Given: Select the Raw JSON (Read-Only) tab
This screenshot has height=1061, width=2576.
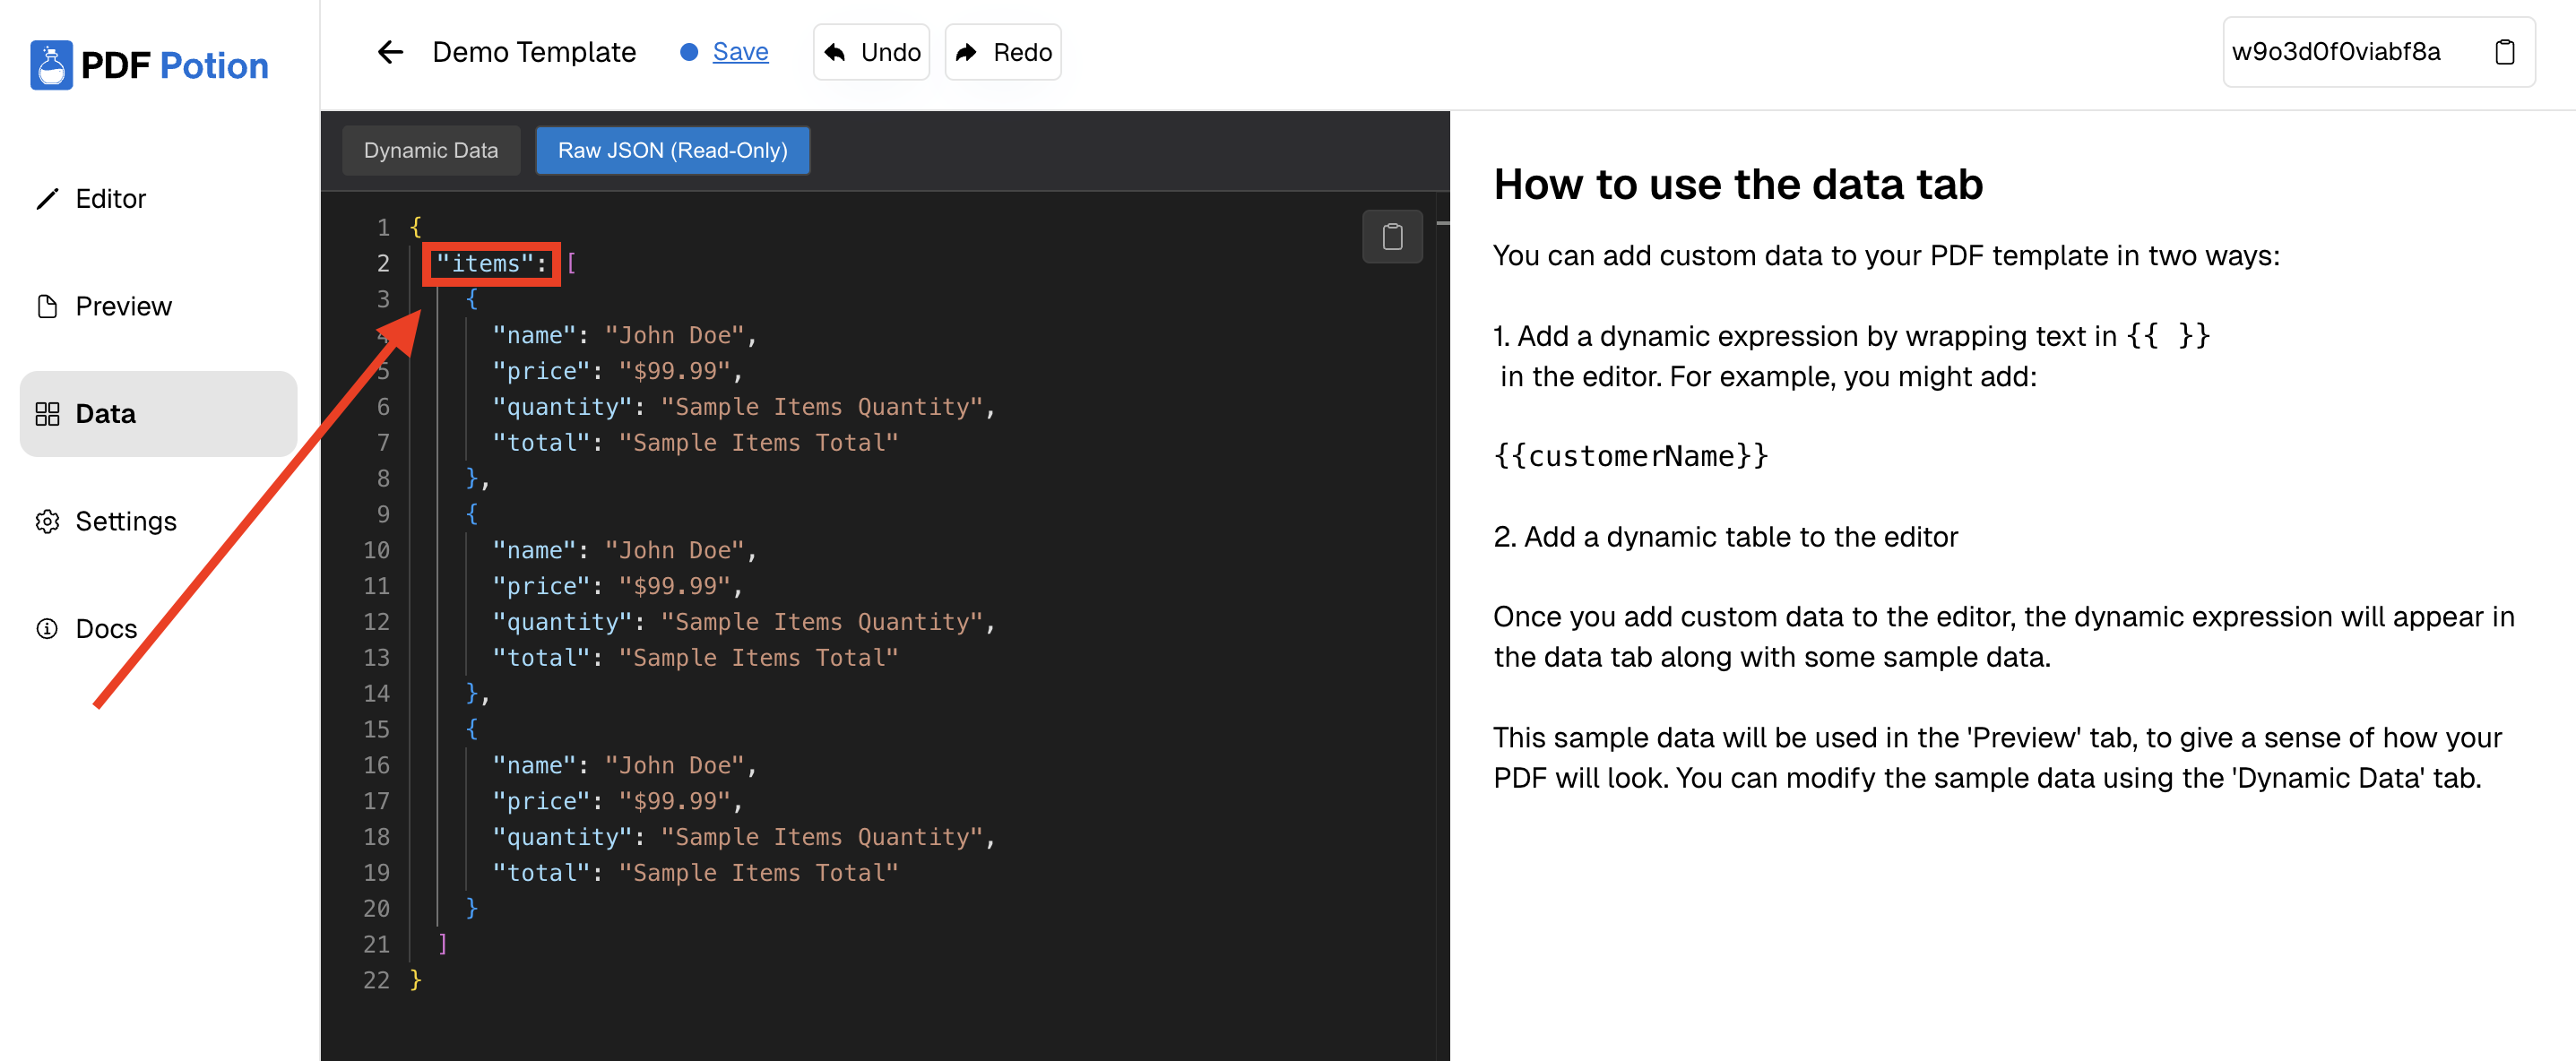Looking at the screenshot, I should (x=672, y=150).
